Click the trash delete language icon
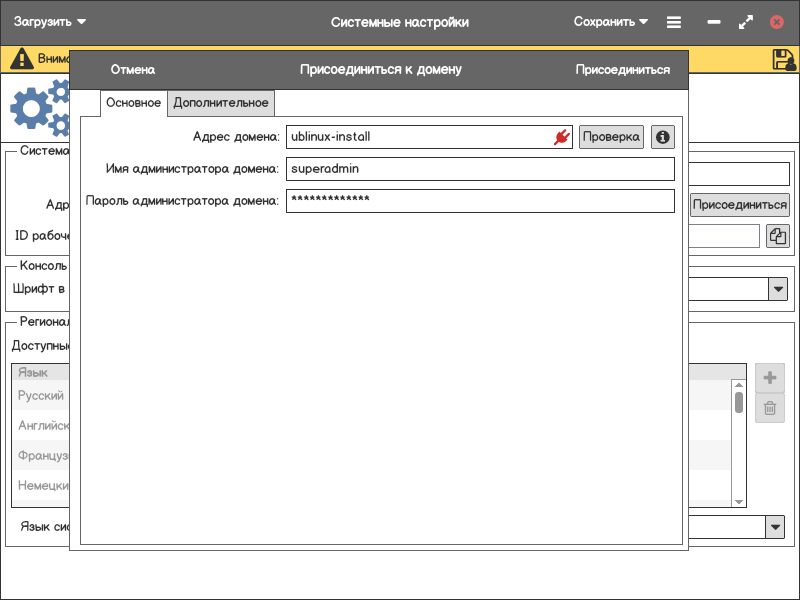 770,408
